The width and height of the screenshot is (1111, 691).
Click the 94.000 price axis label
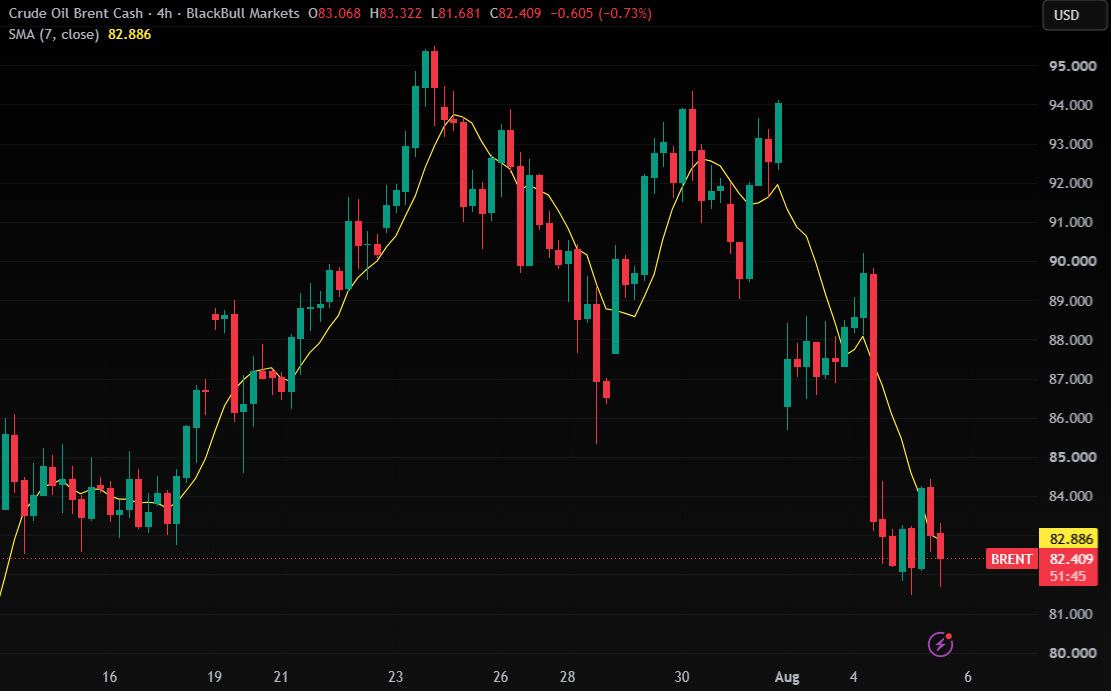(1072, 105)
